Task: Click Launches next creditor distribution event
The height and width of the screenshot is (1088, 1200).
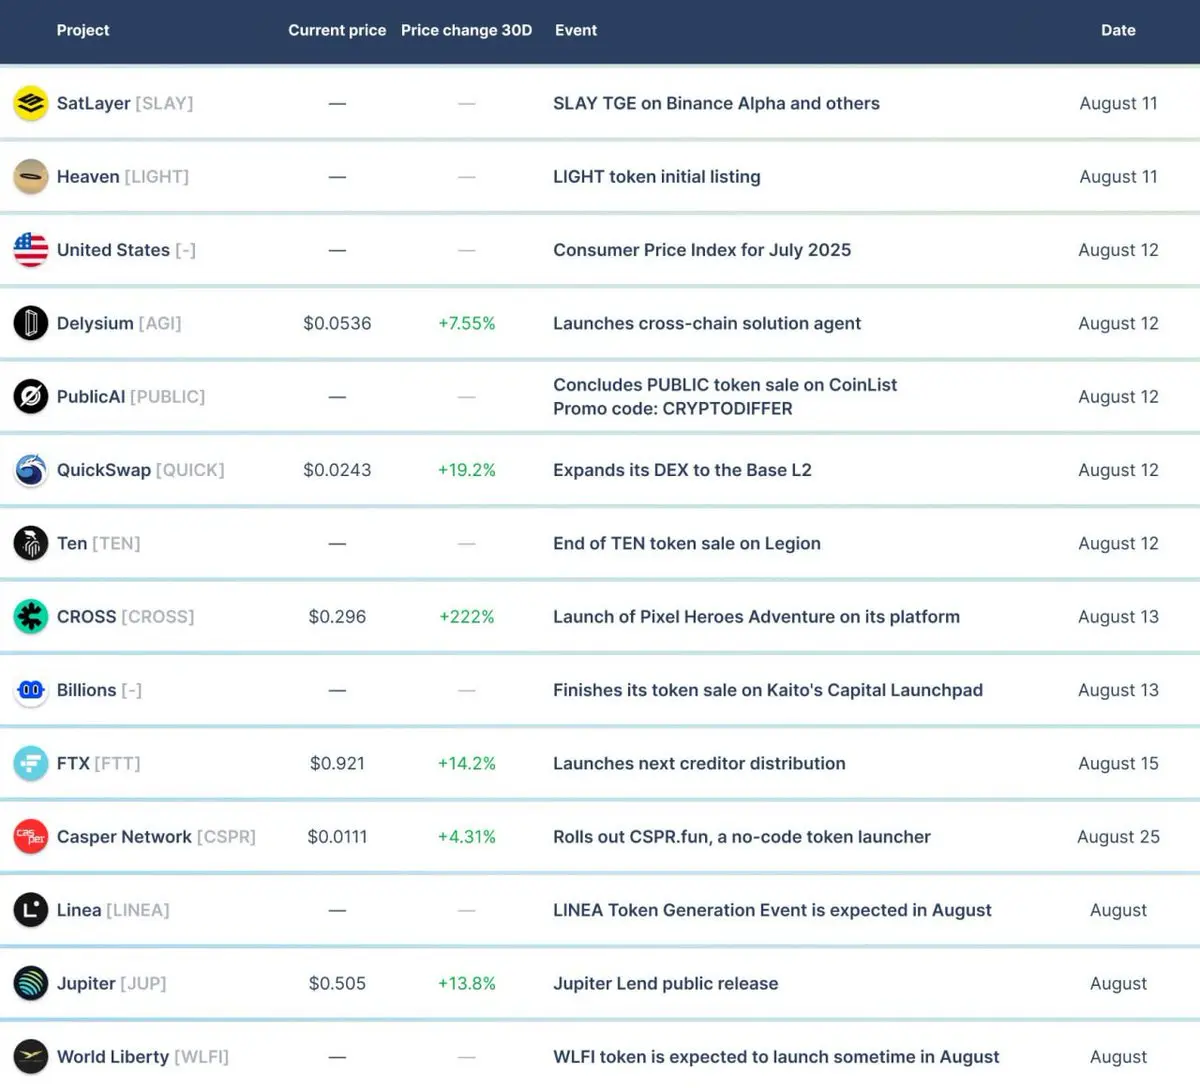Action: [699, 763]
